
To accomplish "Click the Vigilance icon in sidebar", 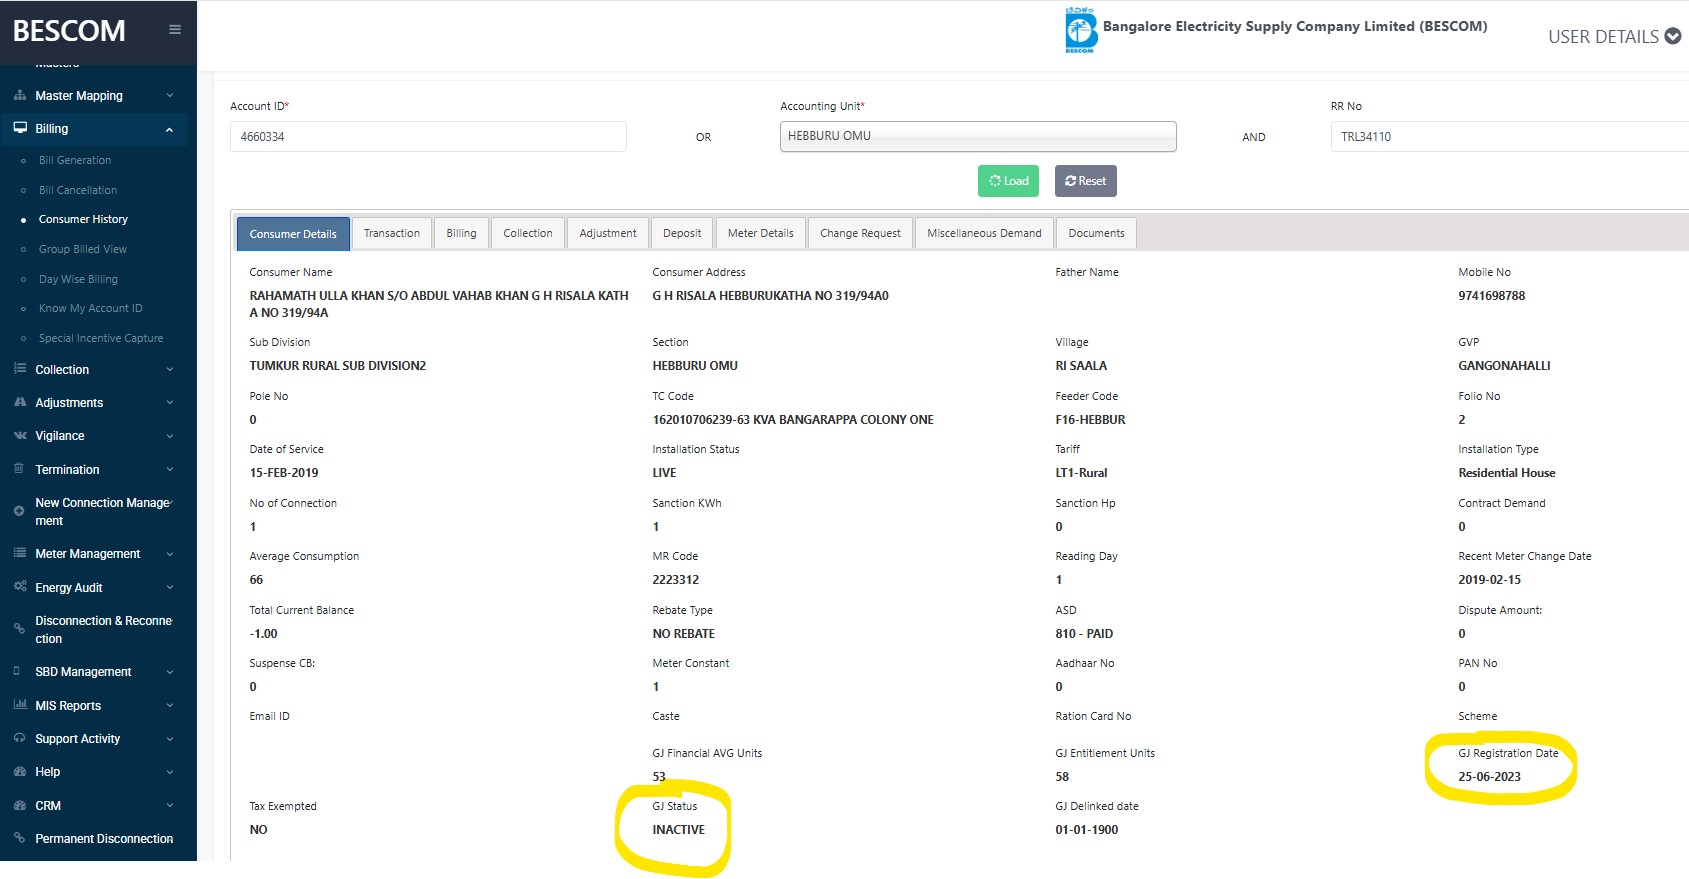I will (20, 435).
